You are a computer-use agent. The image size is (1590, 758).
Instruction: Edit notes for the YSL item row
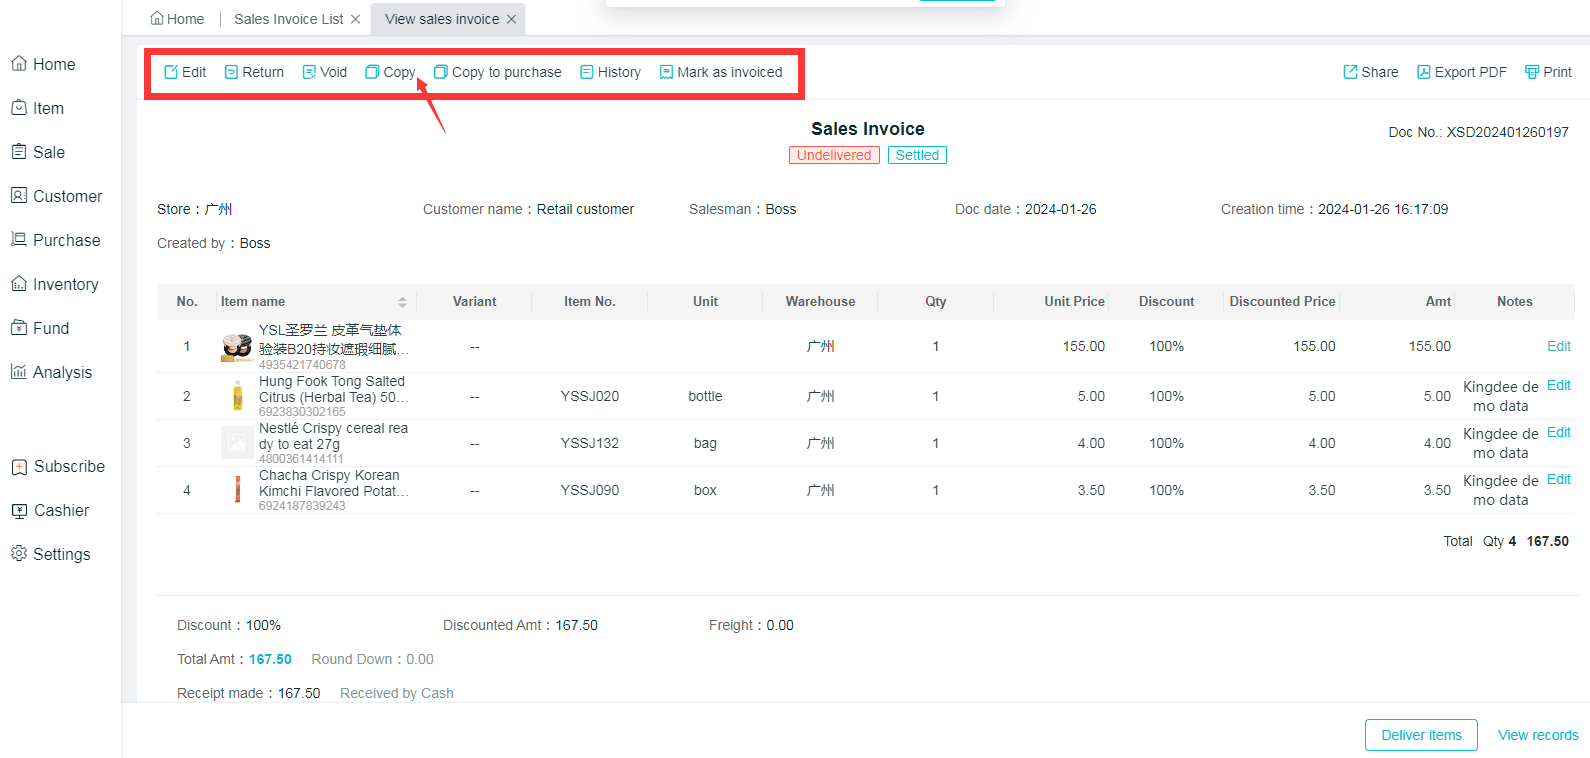(1558, 346)
